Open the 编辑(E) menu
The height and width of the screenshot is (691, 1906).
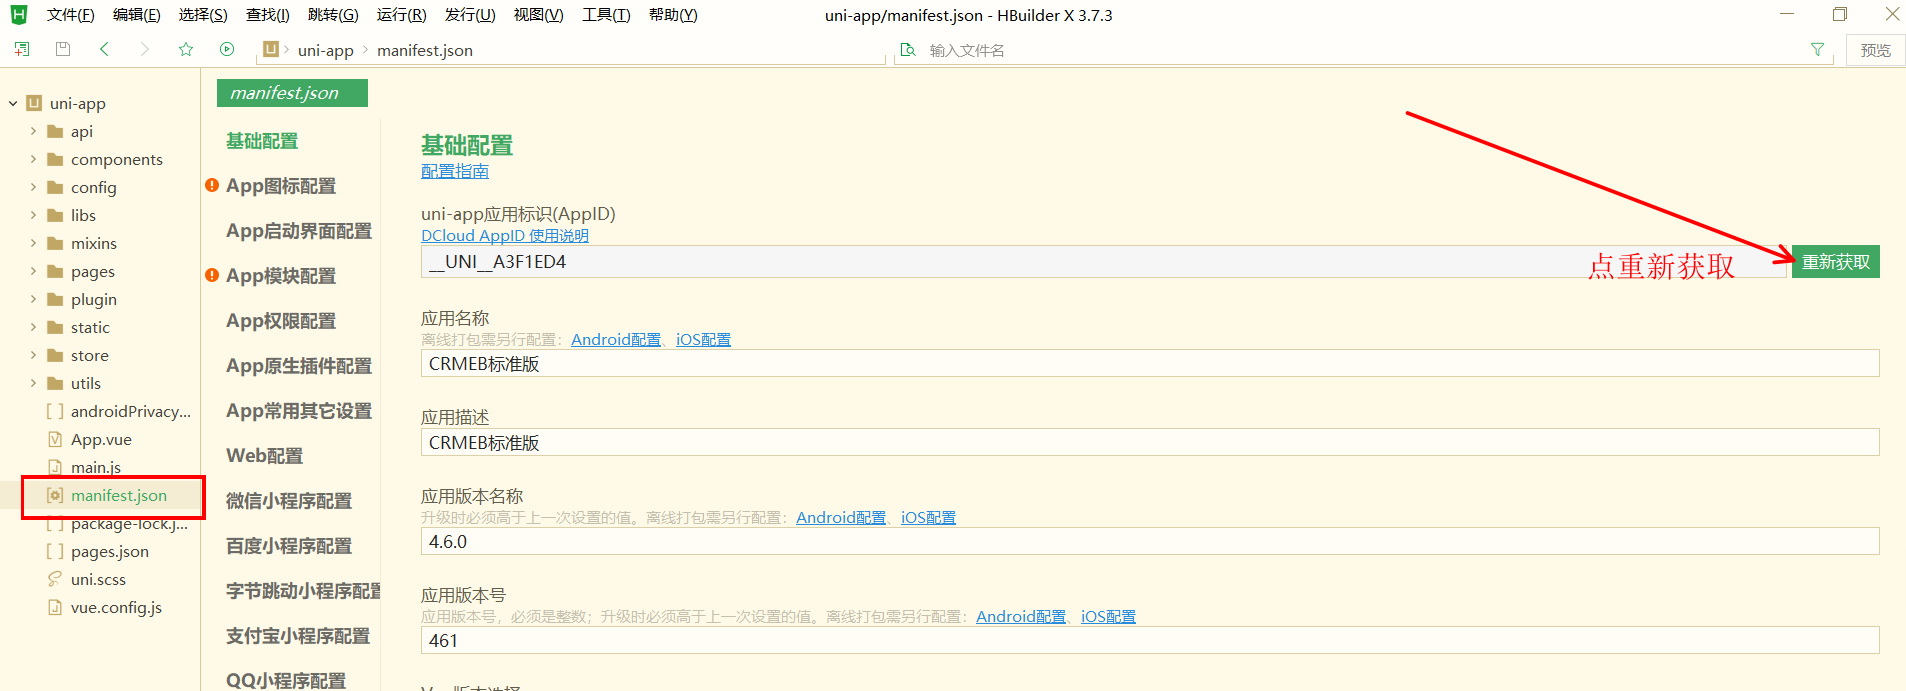pos(137,15)
